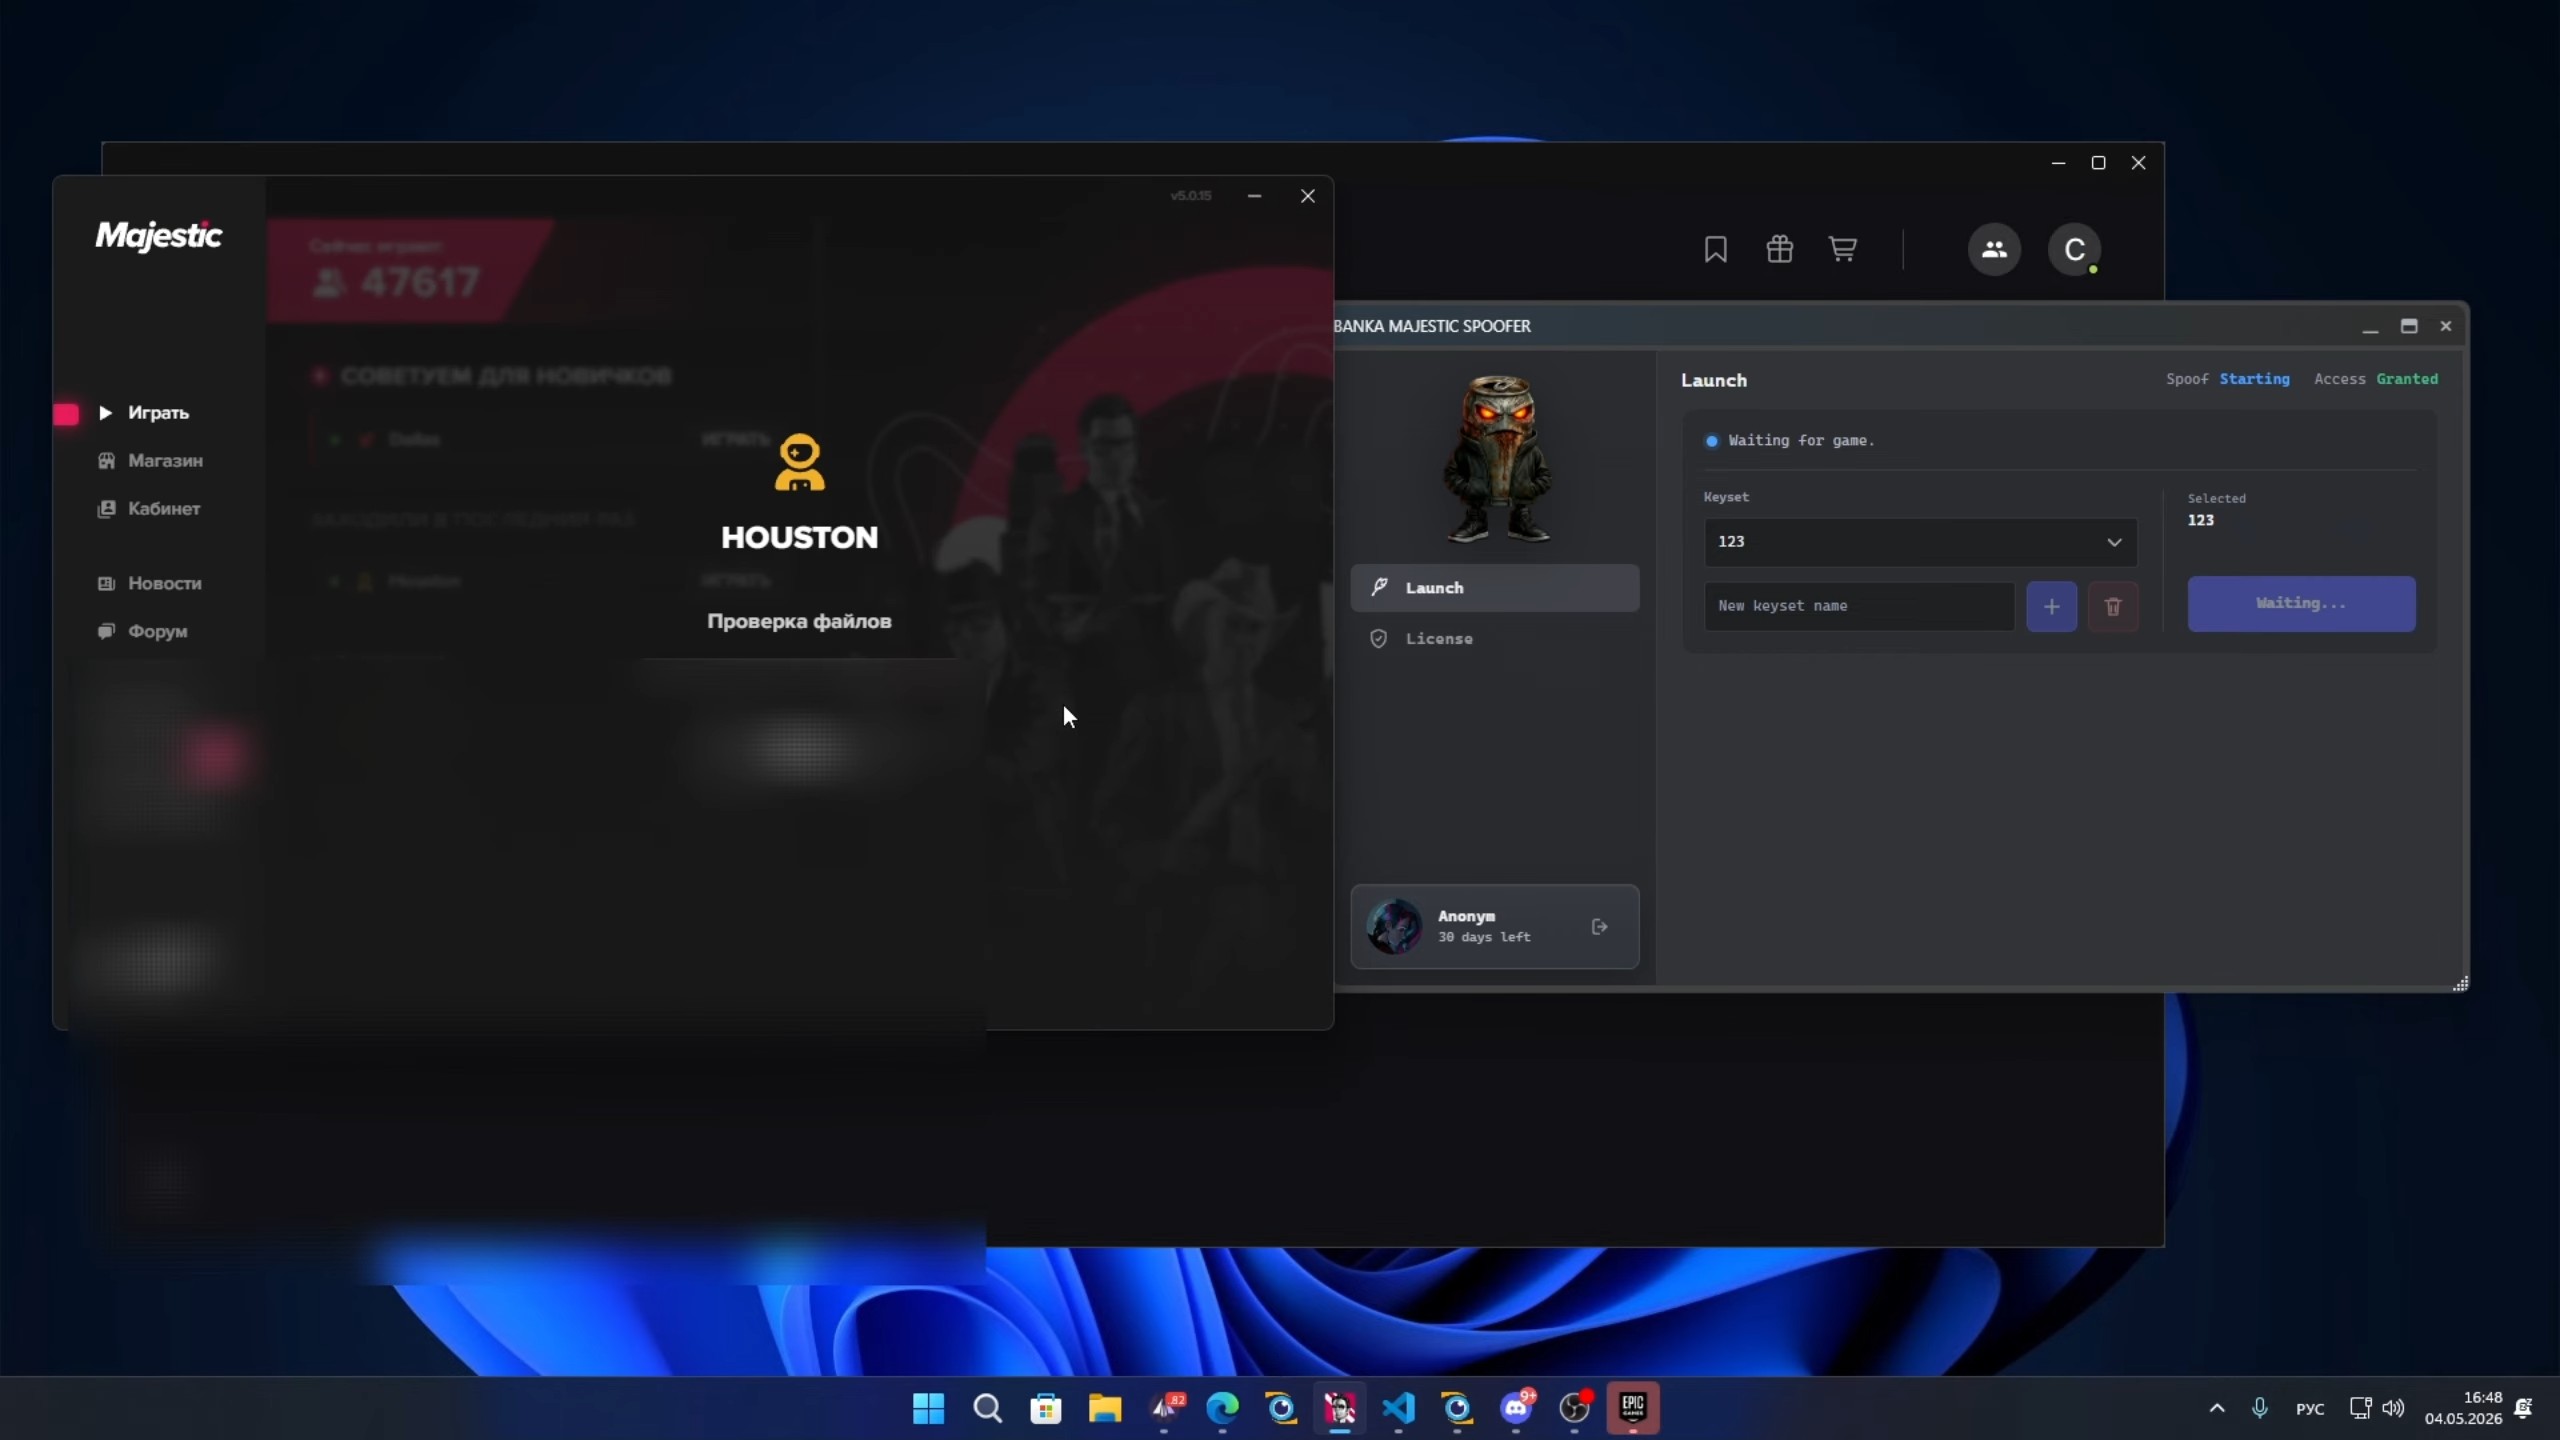Add a keyset with the plus button
Screen dimensions: 2560x1440
point(2052,607)
